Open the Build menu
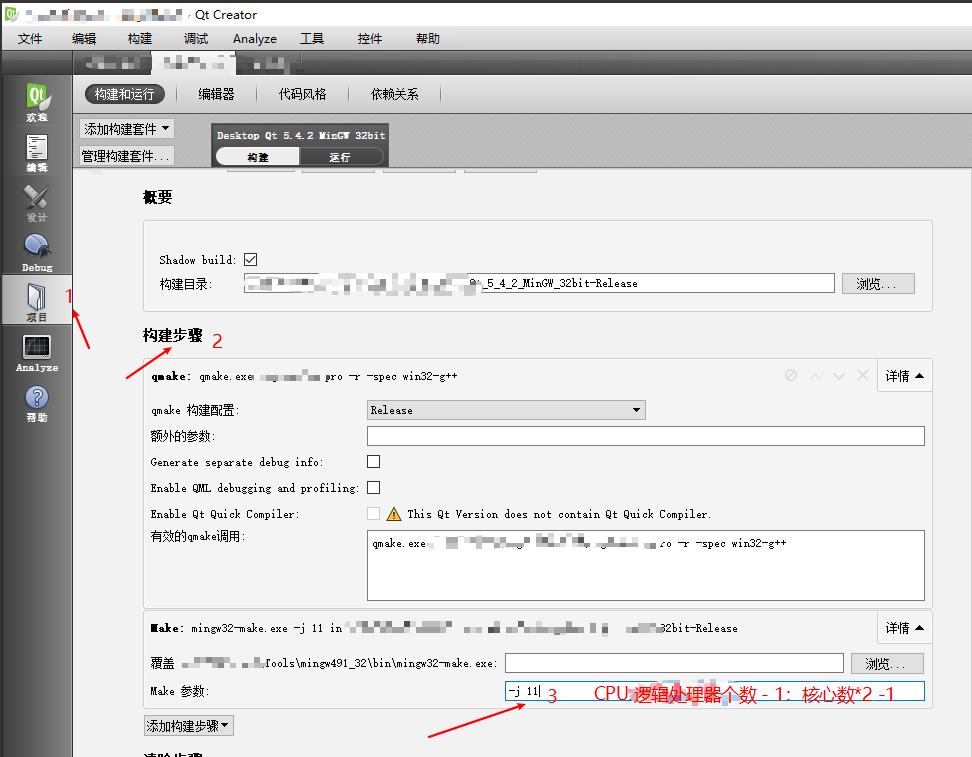Viewport: 972px width, 757px height. pyautogui.click(x=140, y=38)
